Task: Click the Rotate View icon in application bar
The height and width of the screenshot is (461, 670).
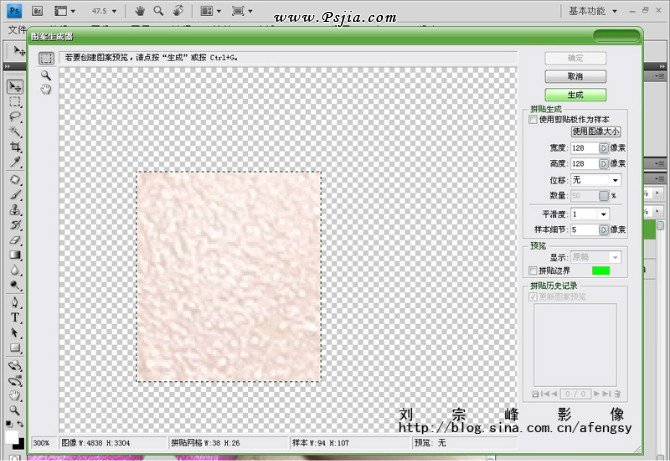Action: click(x=178, y=11)
